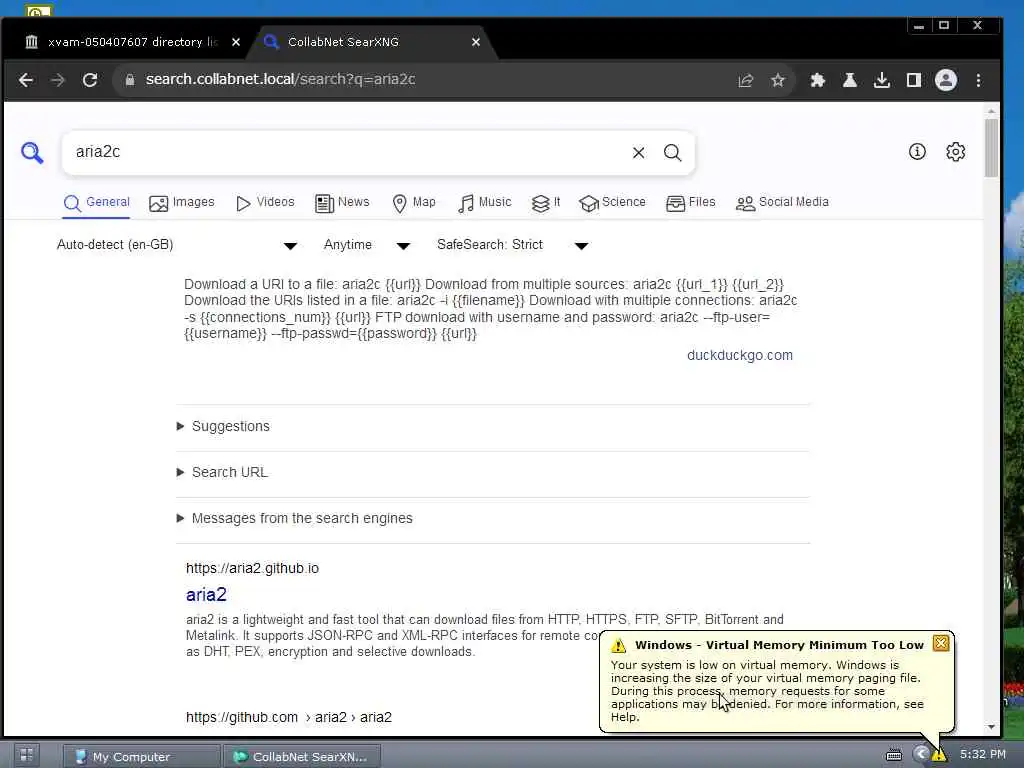
Task: Reload the current page
Action: (x=90, y=80)
